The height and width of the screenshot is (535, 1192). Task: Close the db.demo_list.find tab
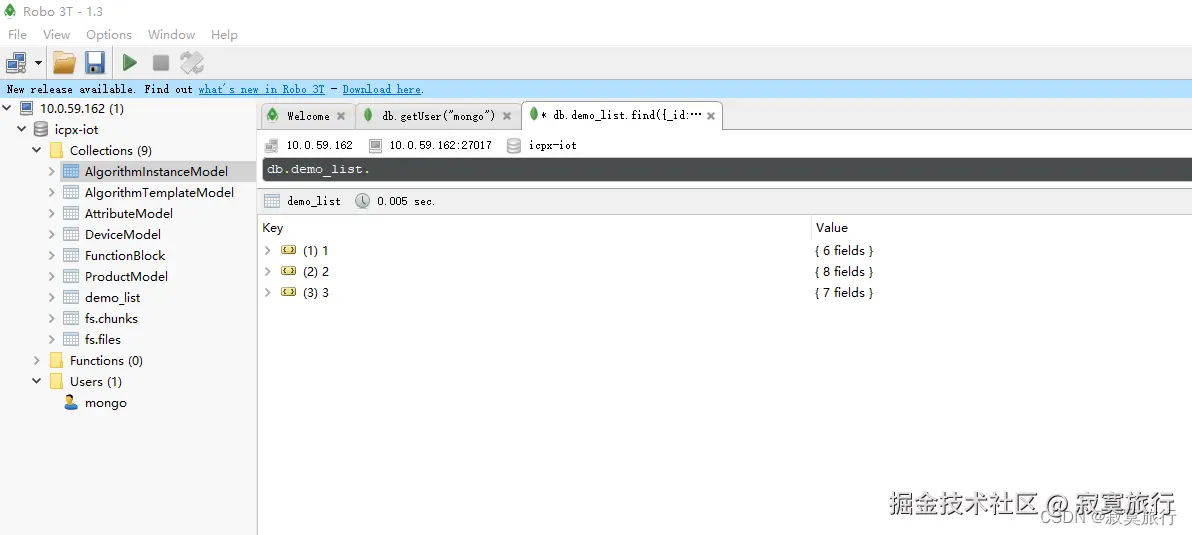click(711, 116)
